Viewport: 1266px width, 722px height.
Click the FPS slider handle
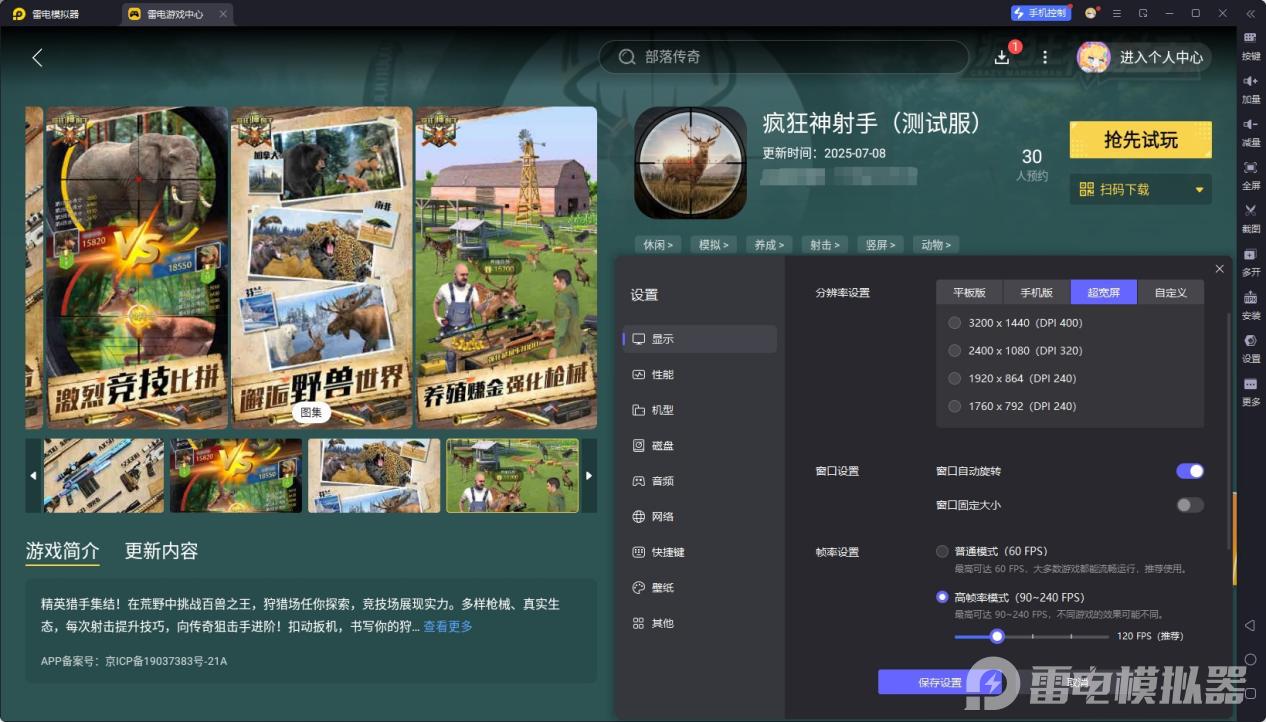[996, 636]
